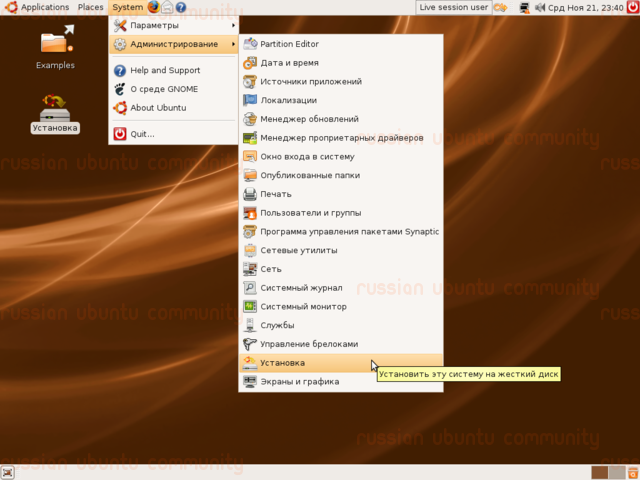Click the show desktop button in bottom panel
The image size is (640, 480).
pos(7,473)
